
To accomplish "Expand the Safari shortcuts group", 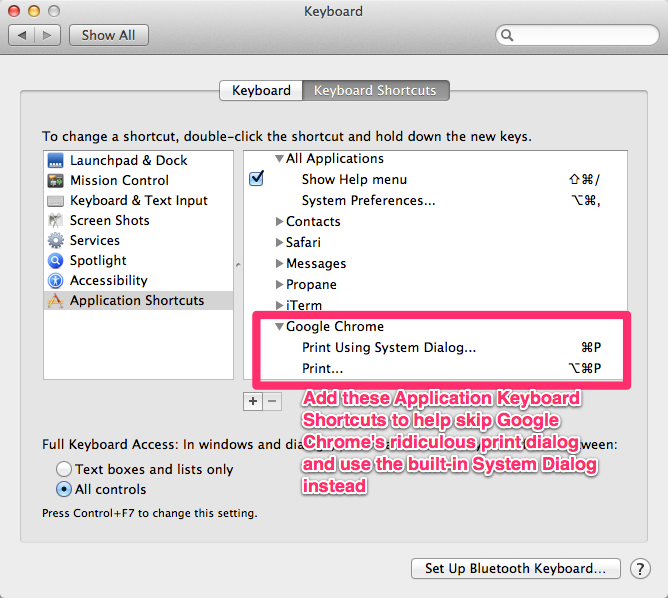I will (279, 242).
